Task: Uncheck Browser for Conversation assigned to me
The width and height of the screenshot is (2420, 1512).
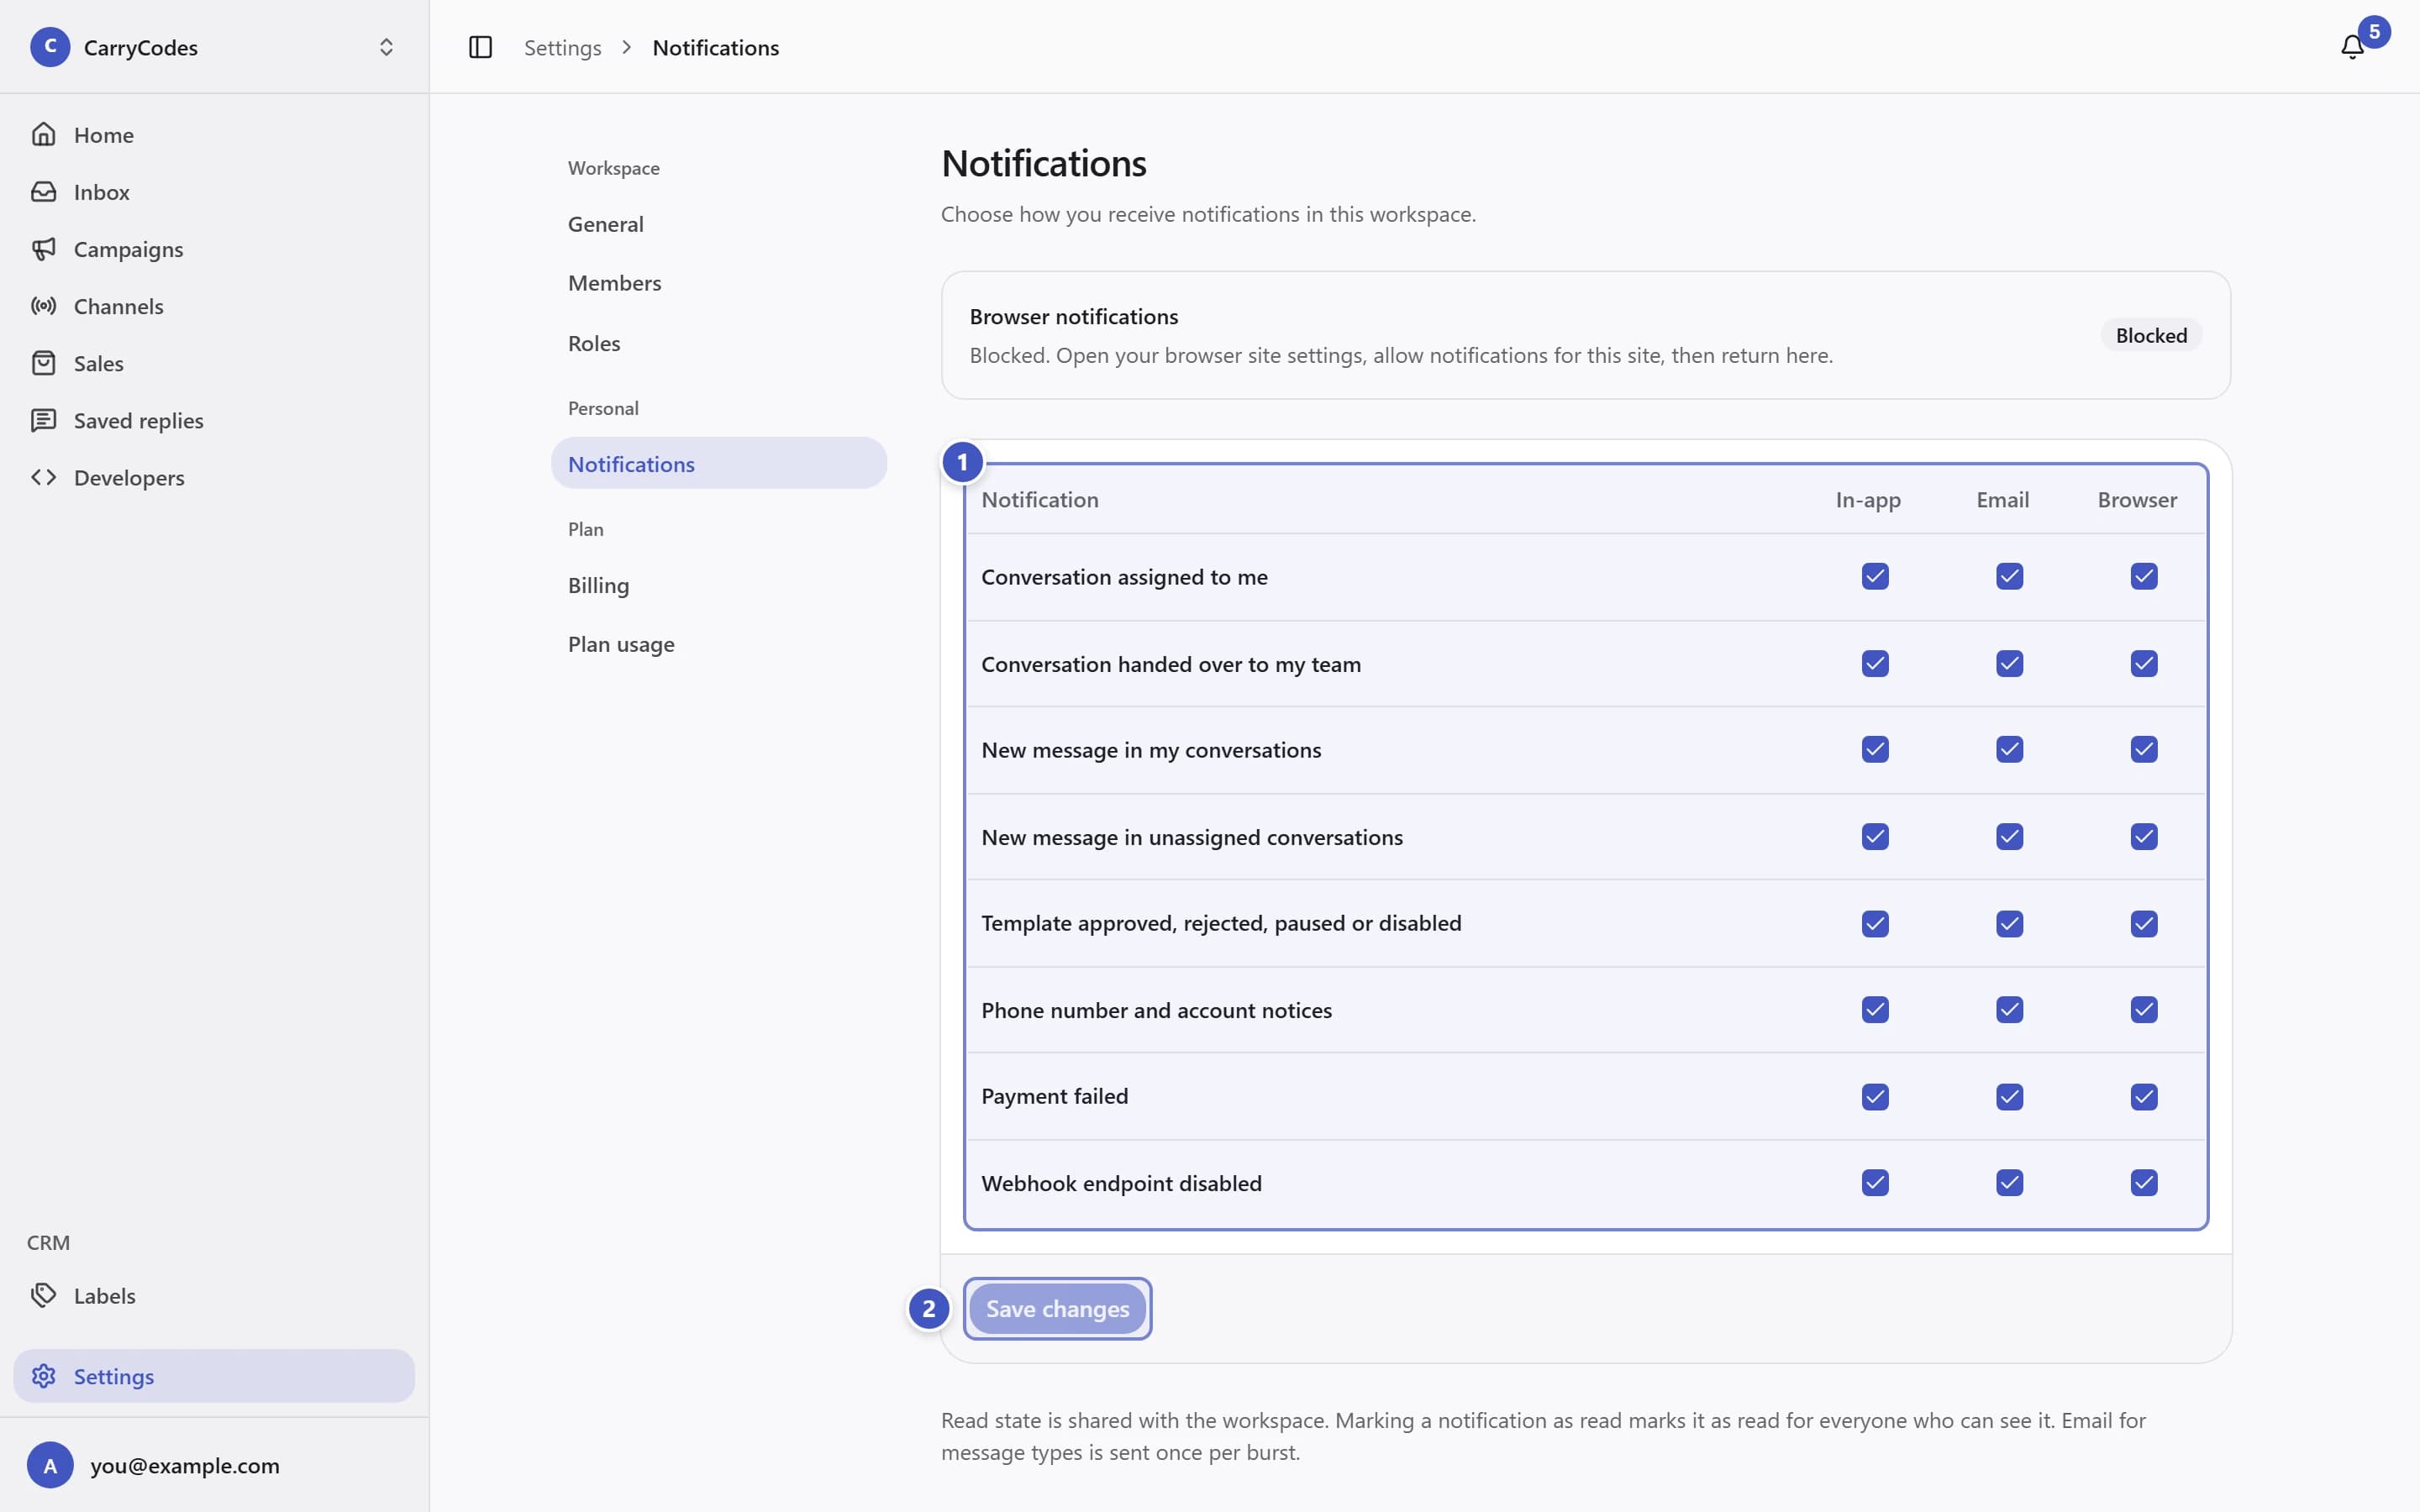Action: point(2144,576)
